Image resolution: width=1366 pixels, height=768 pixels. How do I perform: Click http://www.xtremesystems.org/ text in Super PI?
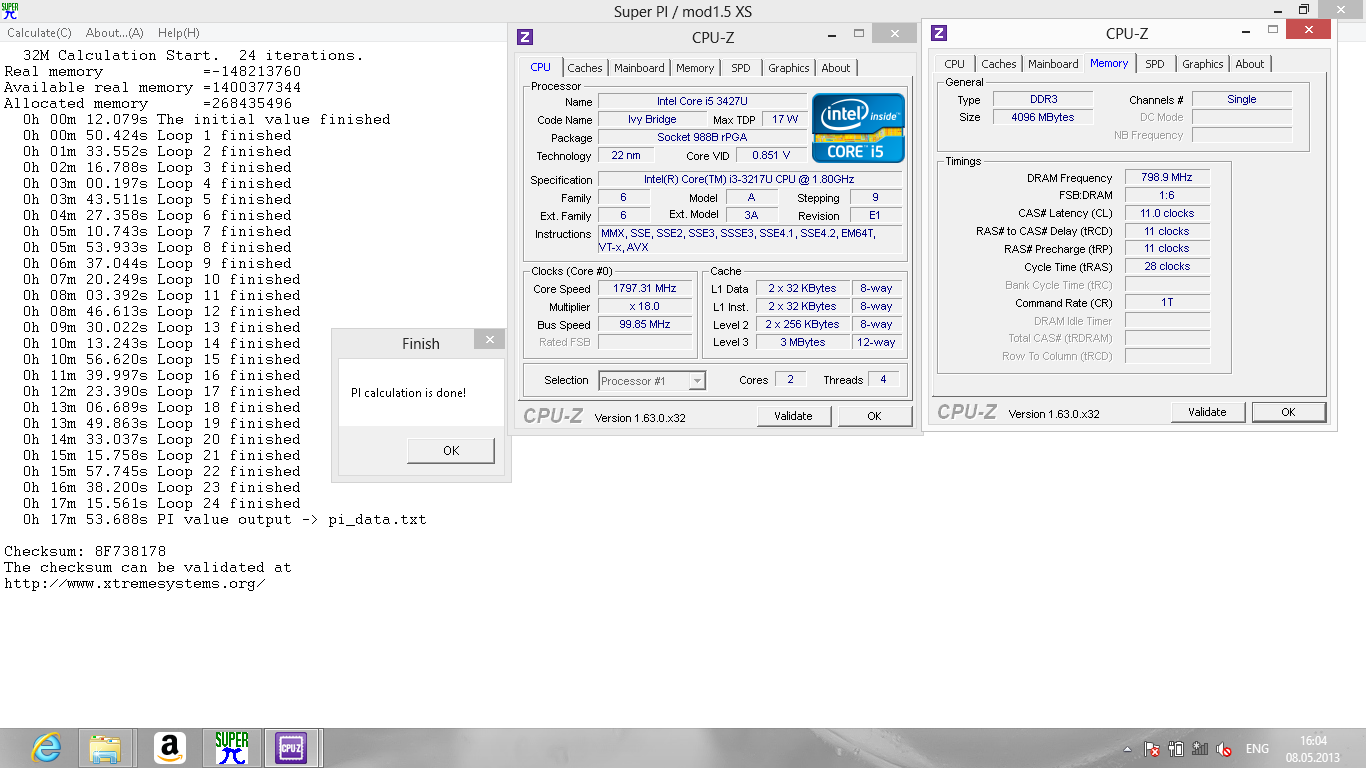pos(135,583)
